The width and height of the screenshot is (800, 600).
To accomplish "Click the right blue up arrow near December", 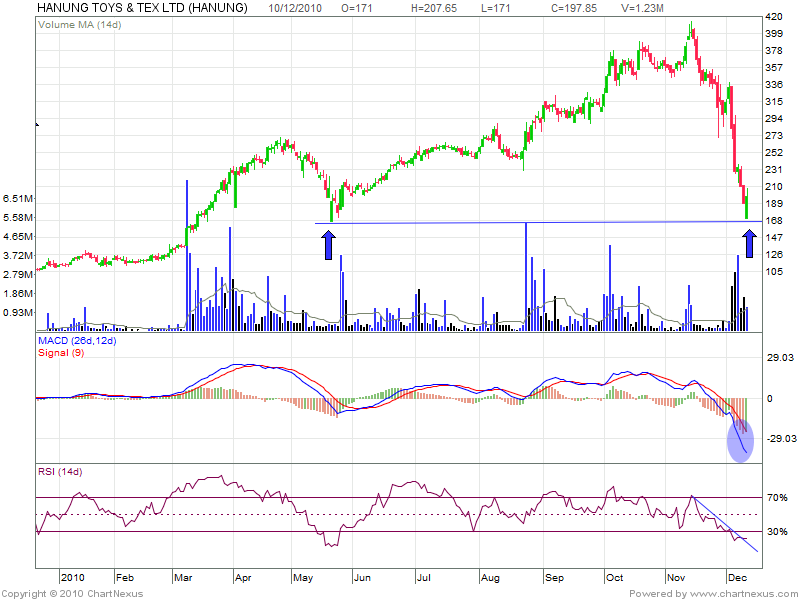I will click(750, 245).
